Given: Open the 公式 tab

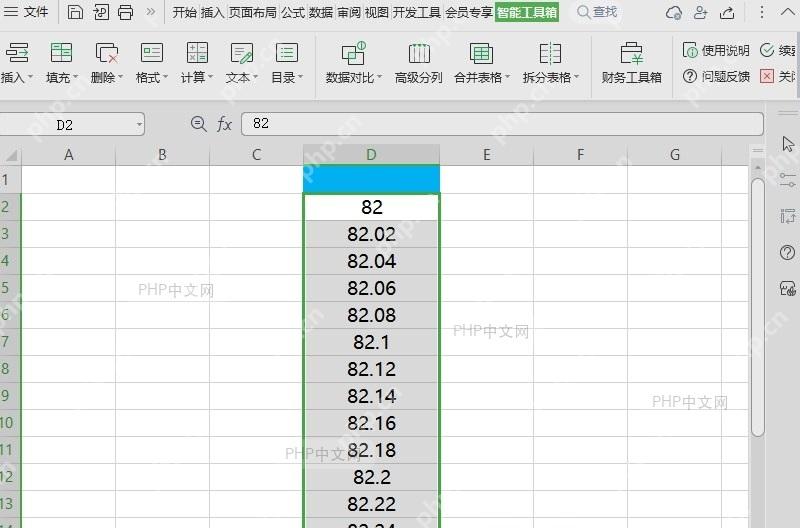Looking at the screenshot, I should 293,12.
